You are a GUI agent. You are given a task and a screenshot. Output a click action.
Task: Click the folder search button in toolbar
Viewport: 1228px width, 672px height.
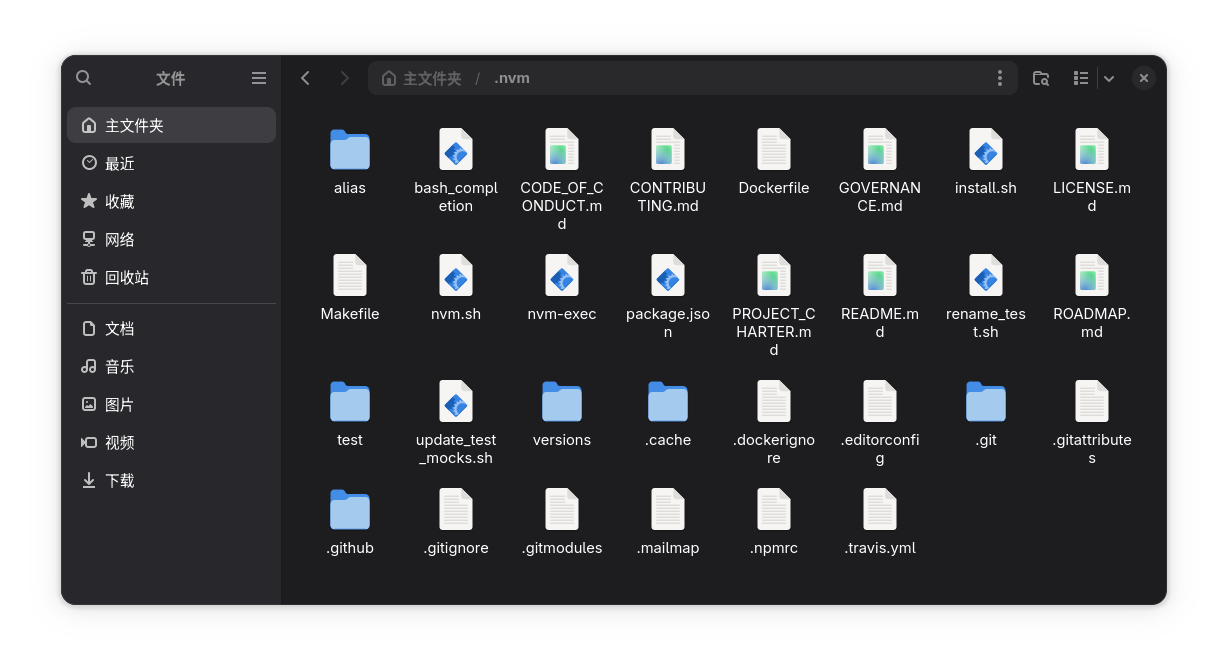[x=1041, y=78]
